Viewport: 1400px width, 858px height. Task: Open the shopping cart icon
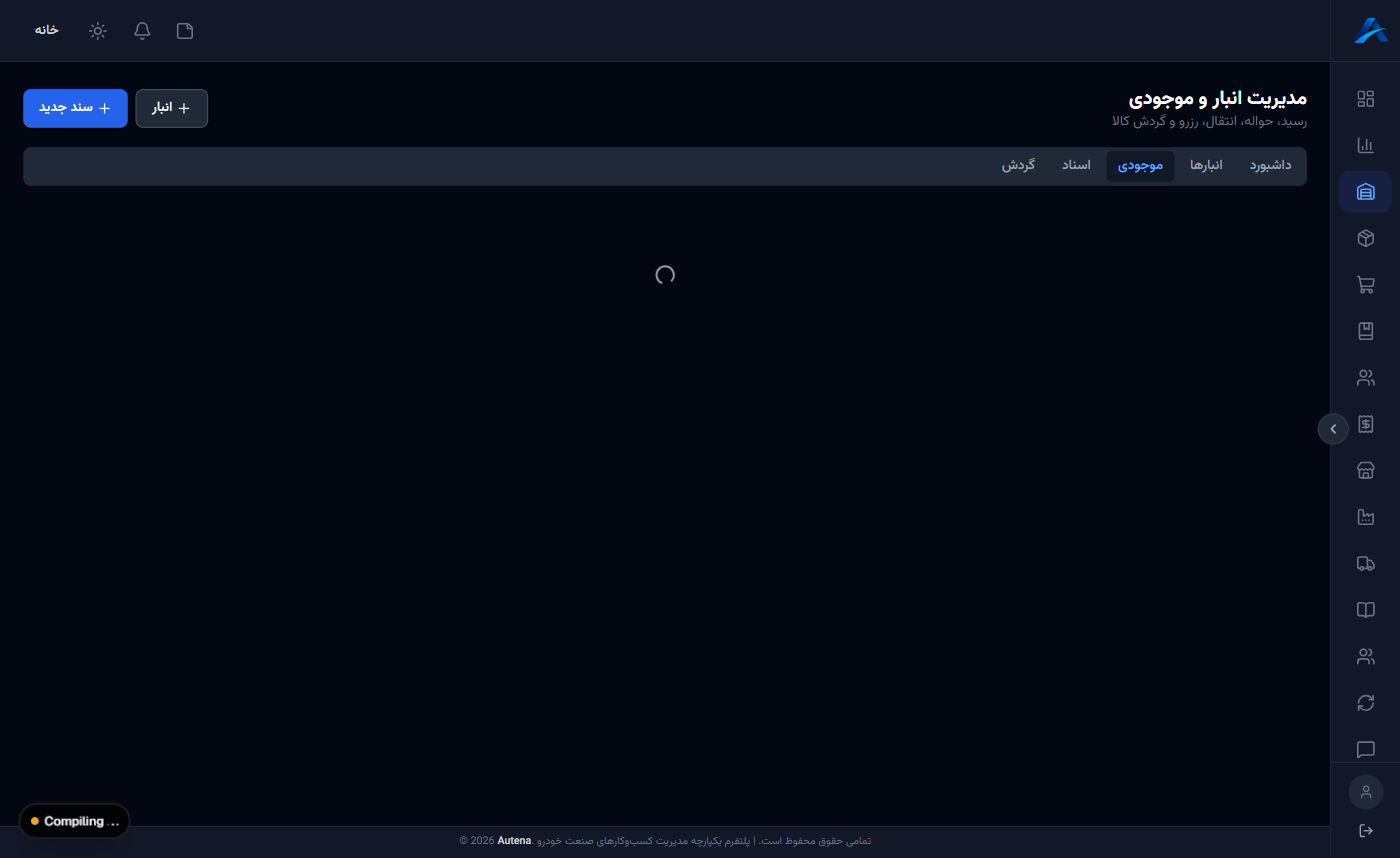1365,285
